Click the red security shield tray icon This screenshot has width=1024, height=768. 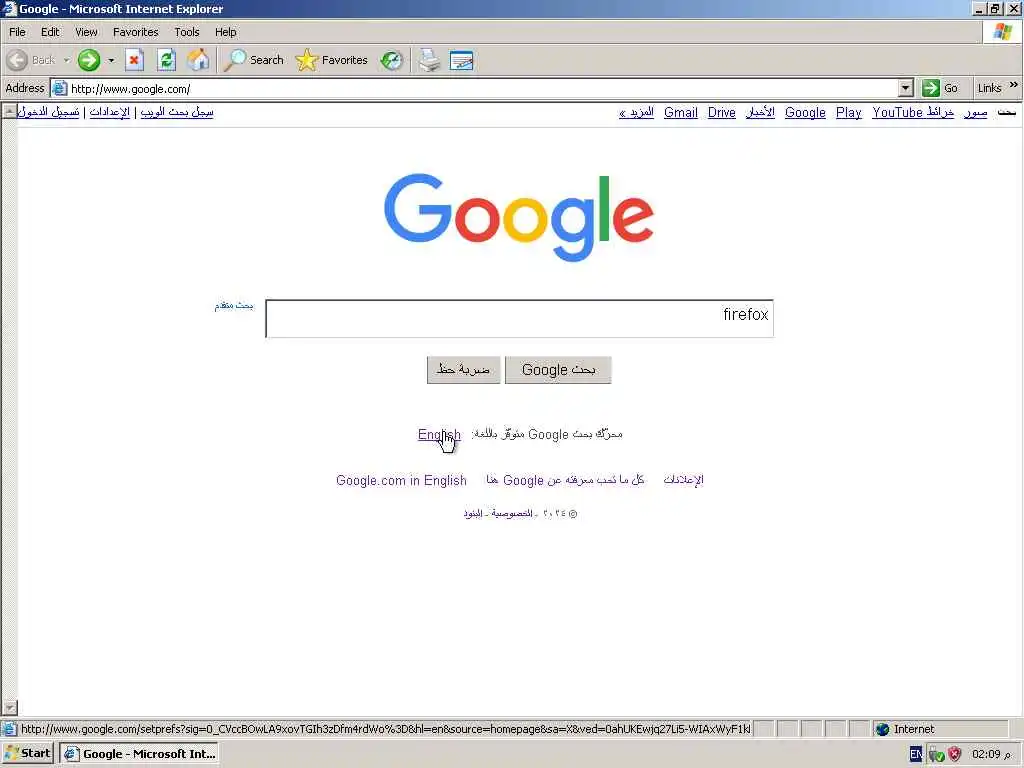[955, 754]
